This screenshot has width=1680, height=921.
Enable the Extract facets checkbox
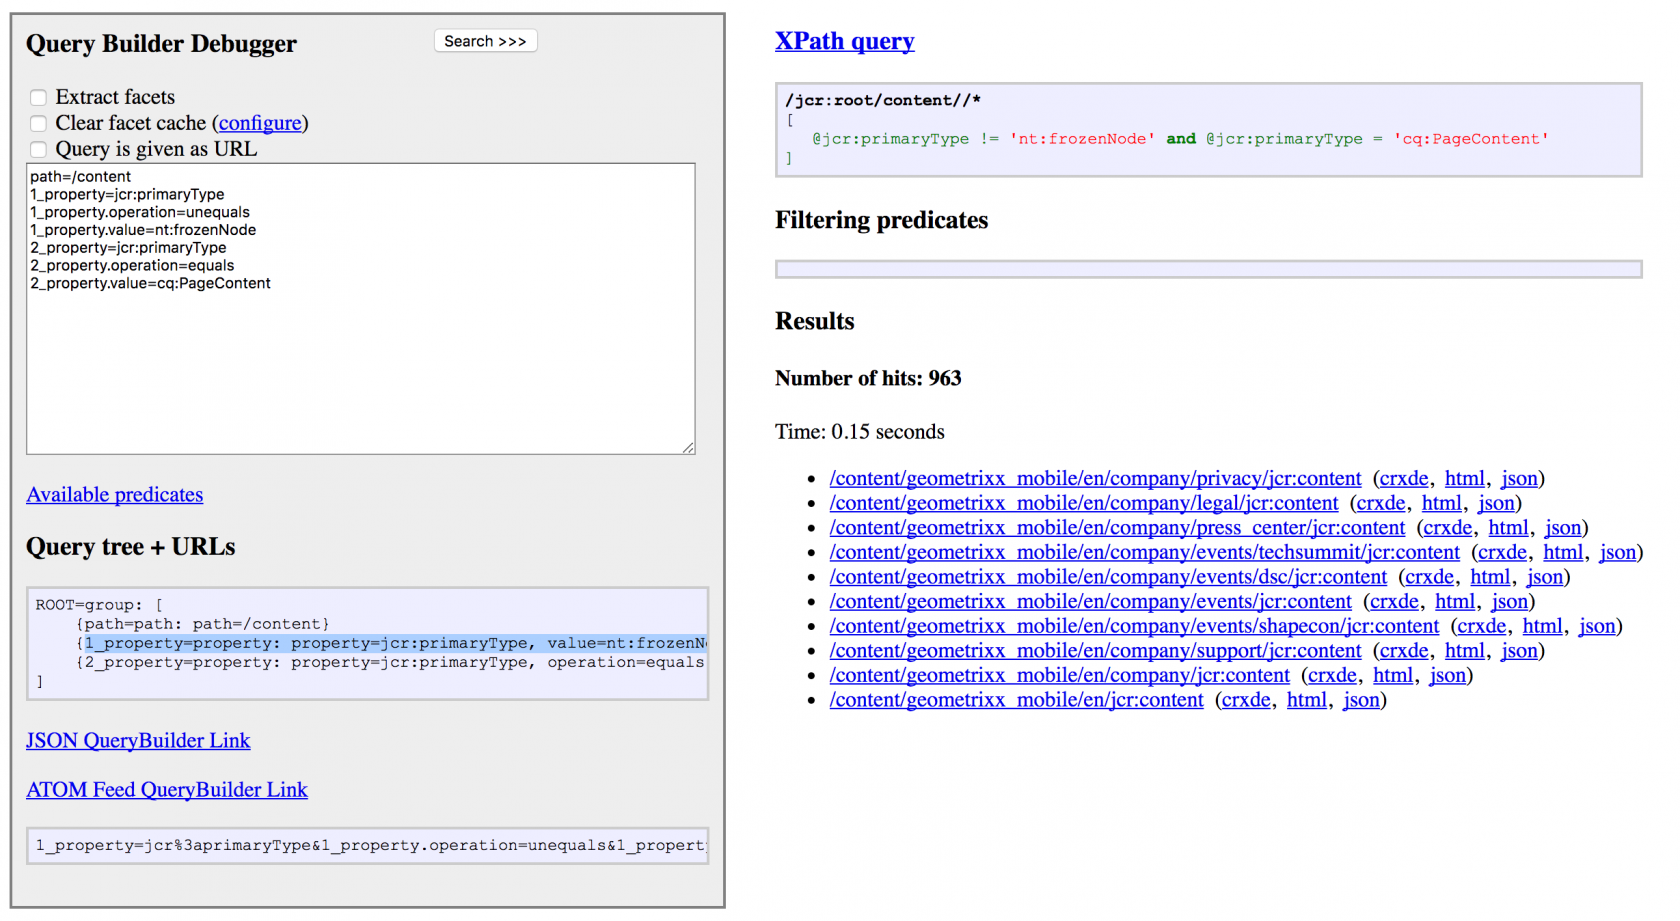coord(38,97)
